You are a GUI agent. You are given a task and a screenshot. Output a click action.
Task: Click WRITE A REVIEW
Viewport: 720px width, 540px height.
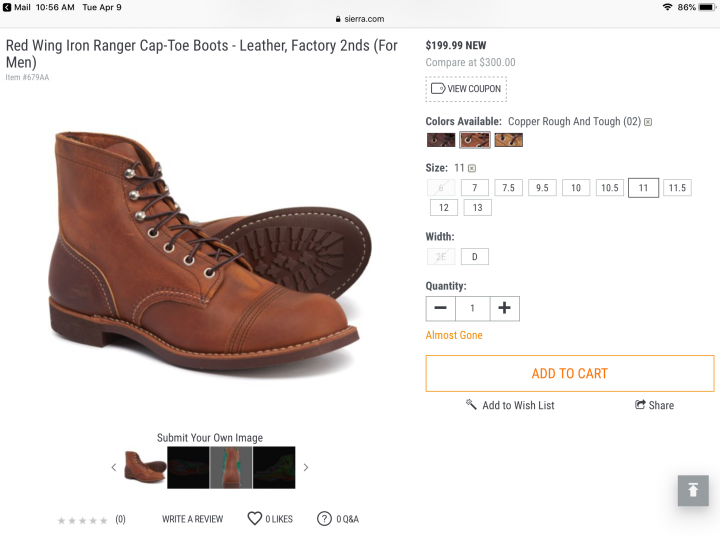tap(192, 519)
